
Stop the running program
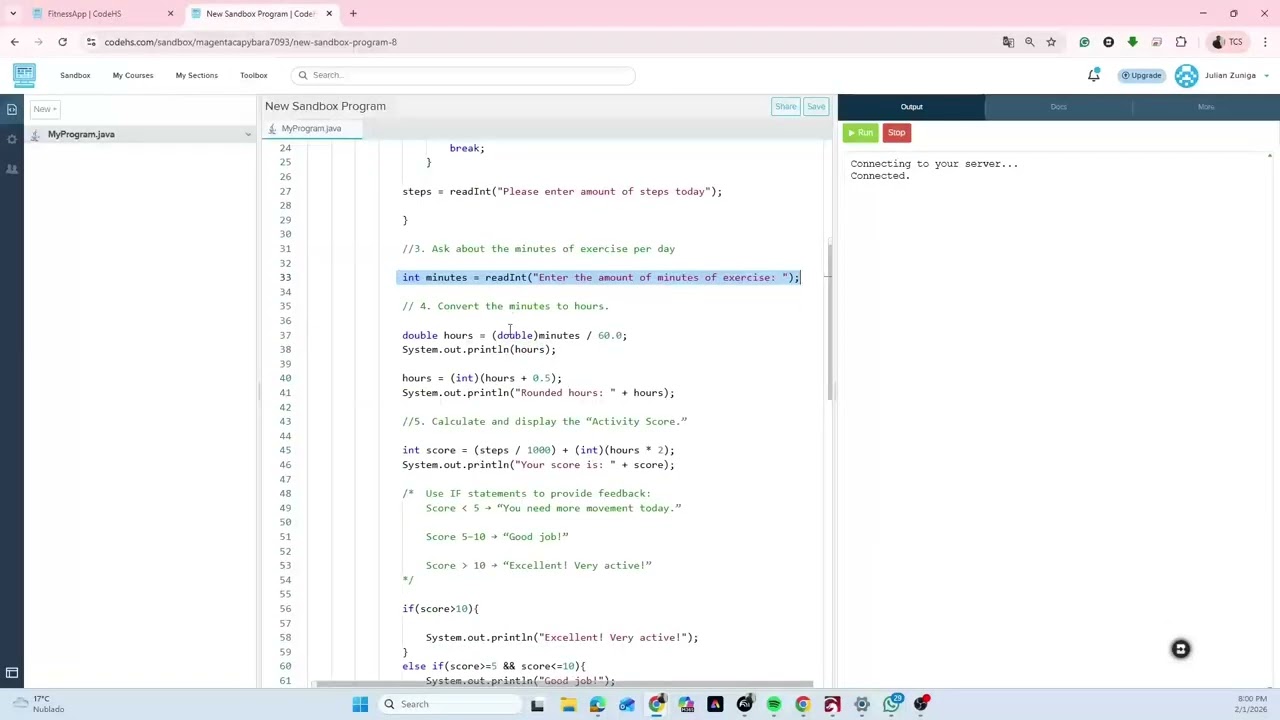[896, 133]
